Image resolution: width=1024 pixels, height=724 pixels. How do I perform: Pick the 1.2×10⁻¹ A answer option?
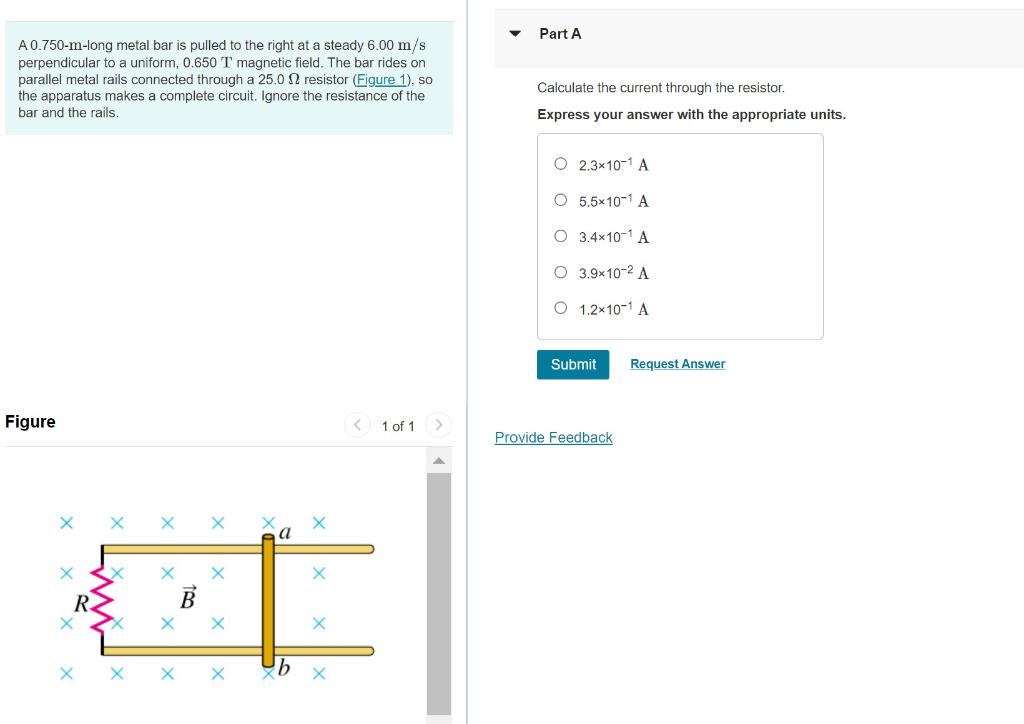coord(560,307)
